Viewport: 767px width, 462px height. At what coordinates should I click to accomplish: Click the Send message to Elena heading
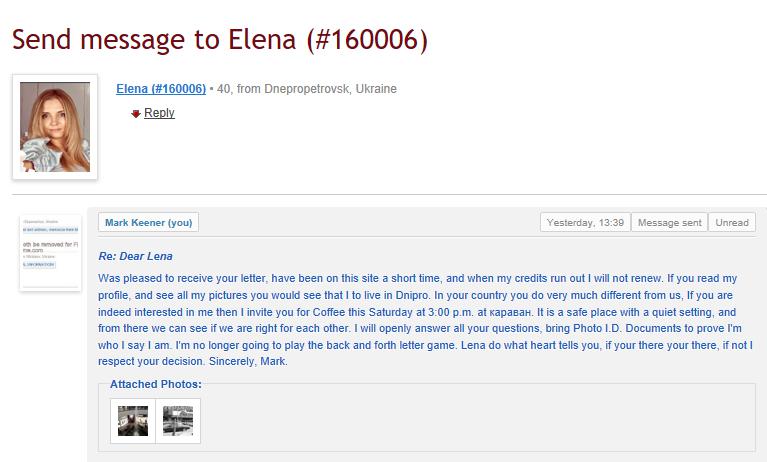coord(220,39)
